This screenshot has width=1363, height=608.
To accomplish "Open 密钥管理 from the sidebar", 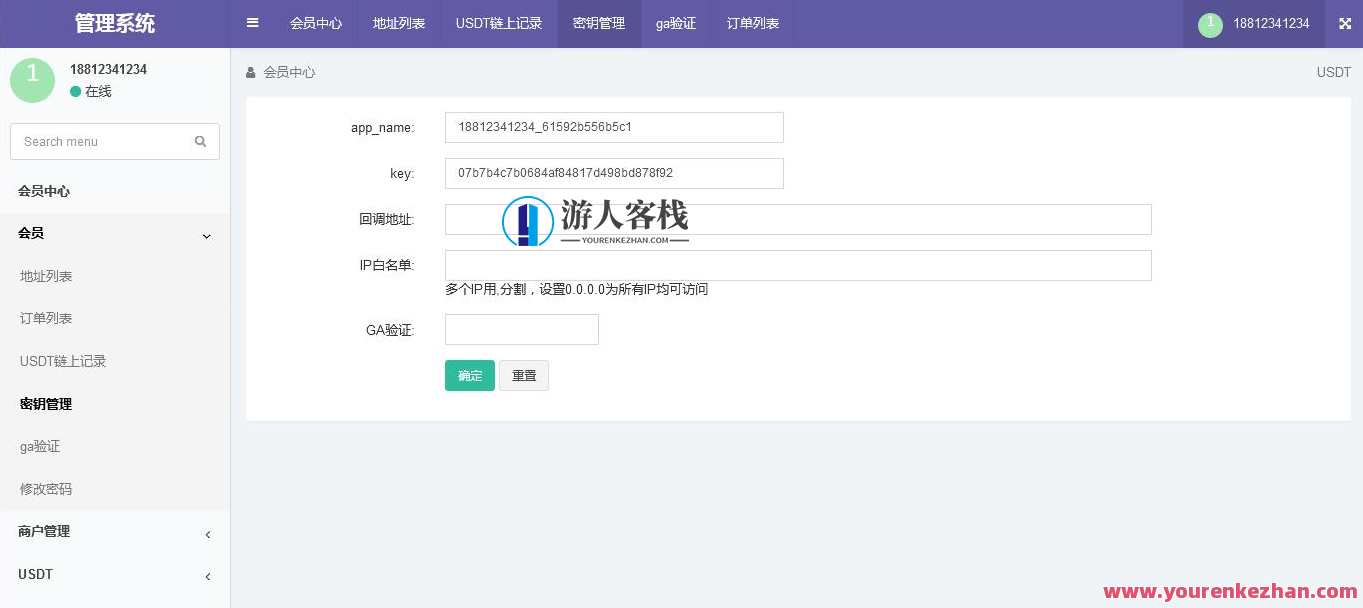I will click(45, 404).
